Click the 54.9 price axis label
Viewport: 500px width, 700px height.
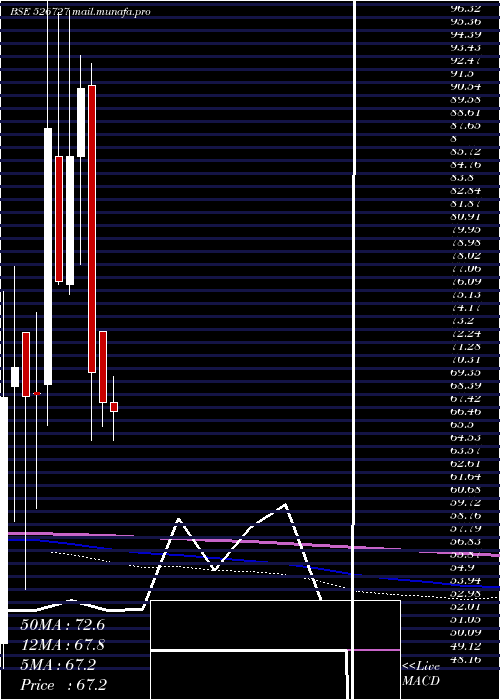[x=462, y=568]
